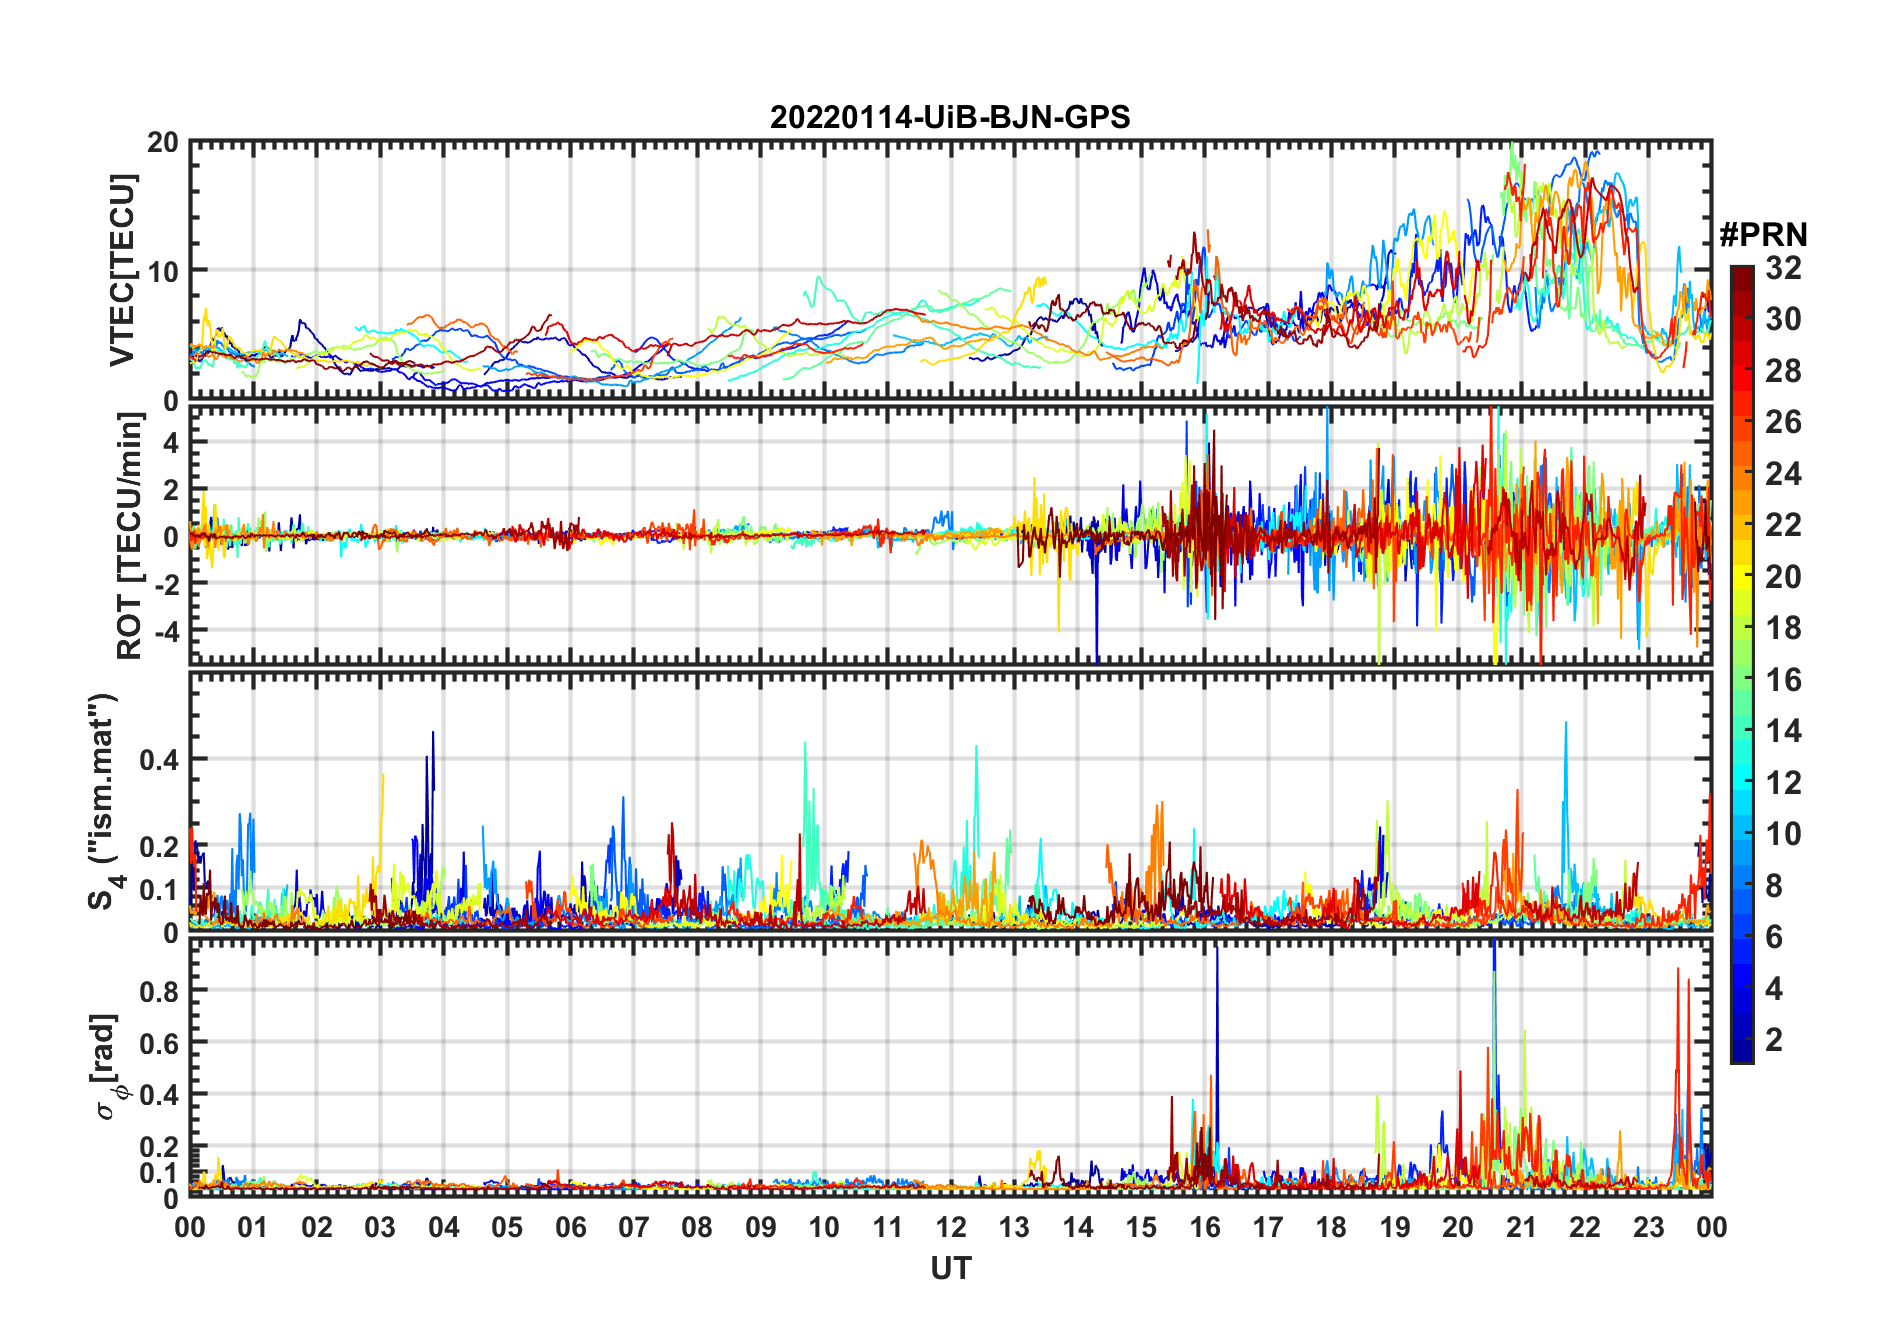Click the -2 tick on ROT axis
The width and height of the screenshot is (1902, 1330).
pyautogui.click(x=166, y=584)
